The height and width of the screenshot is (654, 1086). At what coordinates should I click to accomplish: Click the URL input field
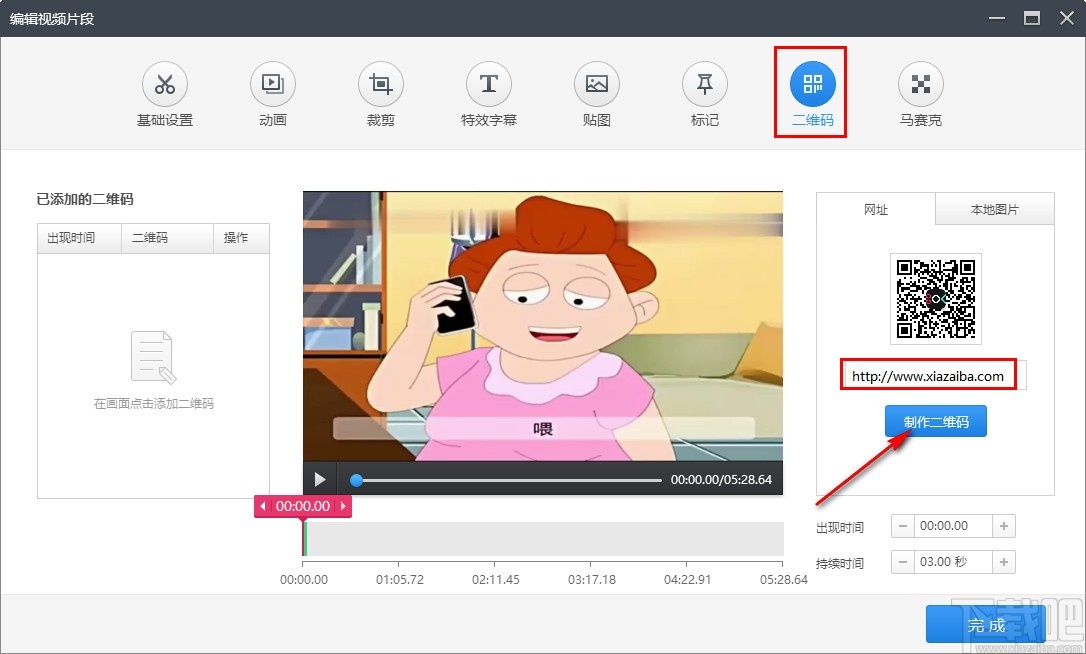[934, 375]
